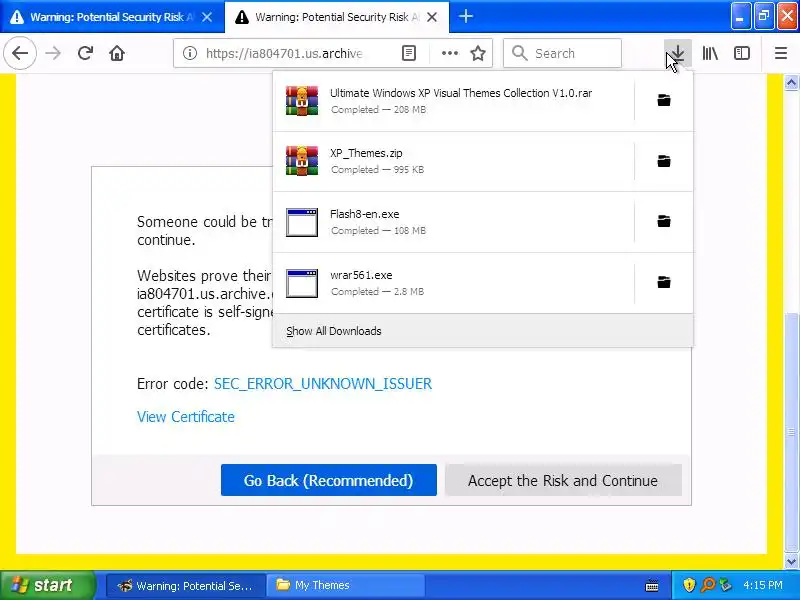Open the View Certificate link
Screen dimensions: 800x600
point(186,417)
